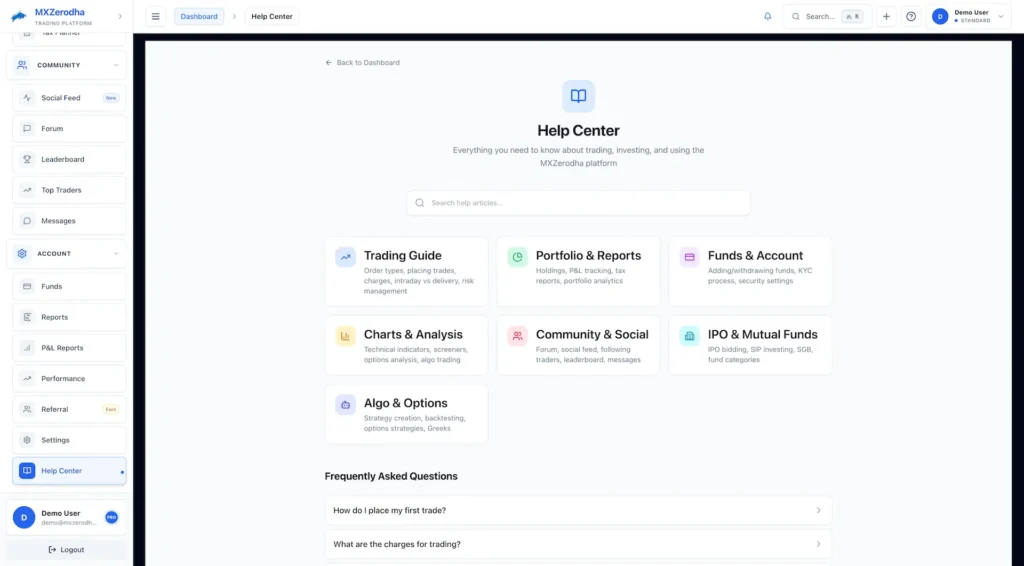Screen dimensions: 1024x566
Task: Click the Funds & Account card icon
Action: 689,257
